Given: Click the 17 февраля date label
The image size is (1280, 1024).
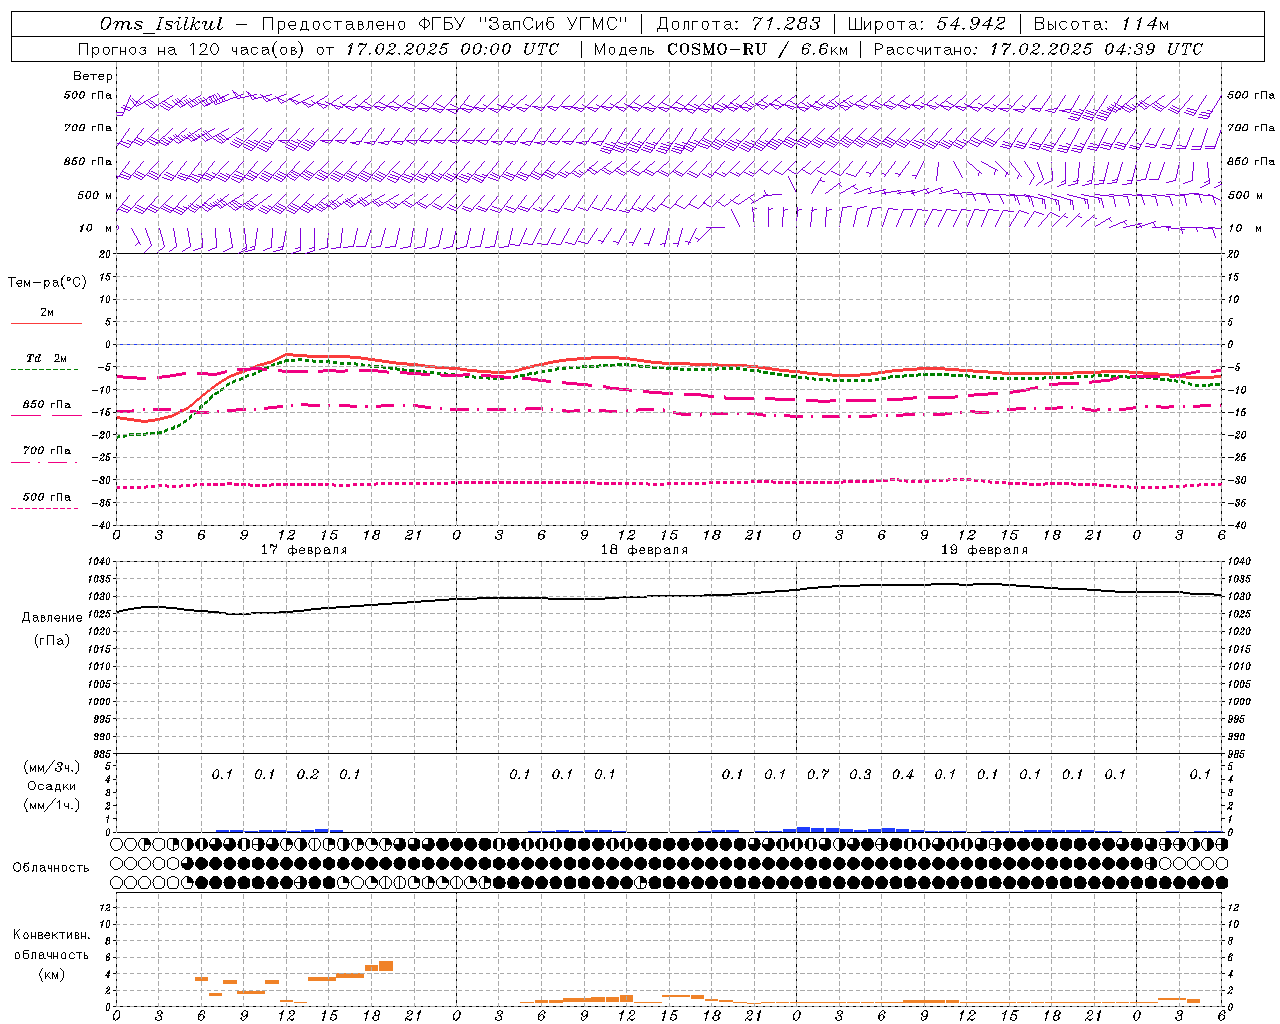Looking at the screenshot, I should click(304, 550).
